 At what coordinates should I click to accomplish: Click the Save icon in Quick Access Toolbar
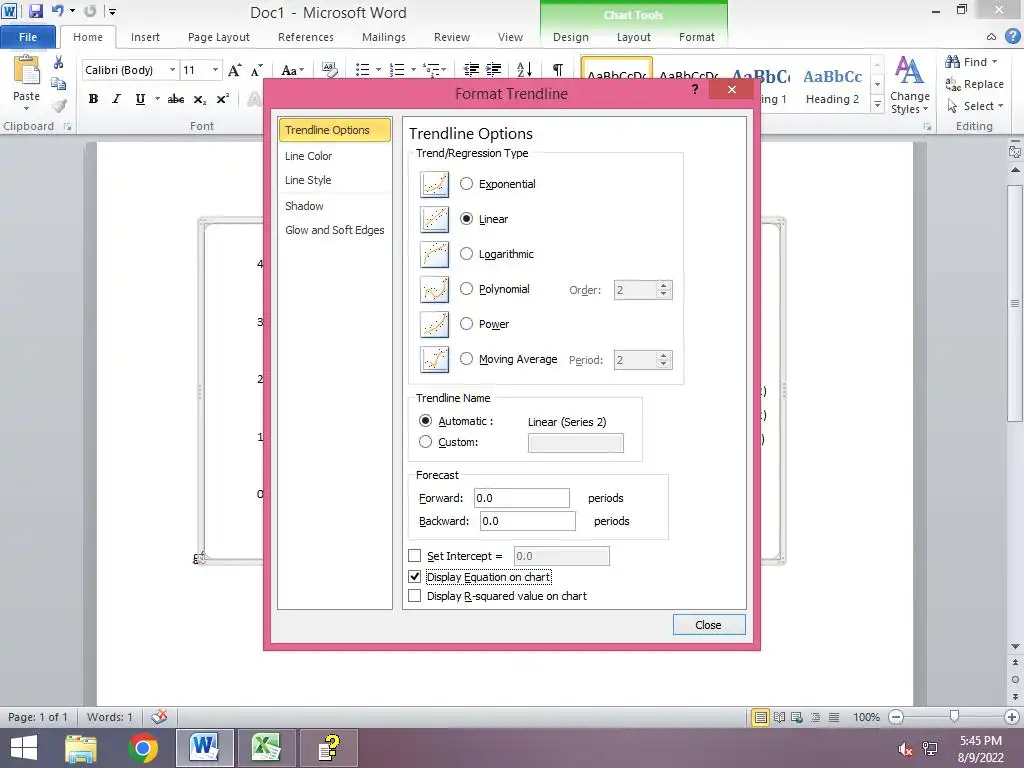[x=35, y=11]
